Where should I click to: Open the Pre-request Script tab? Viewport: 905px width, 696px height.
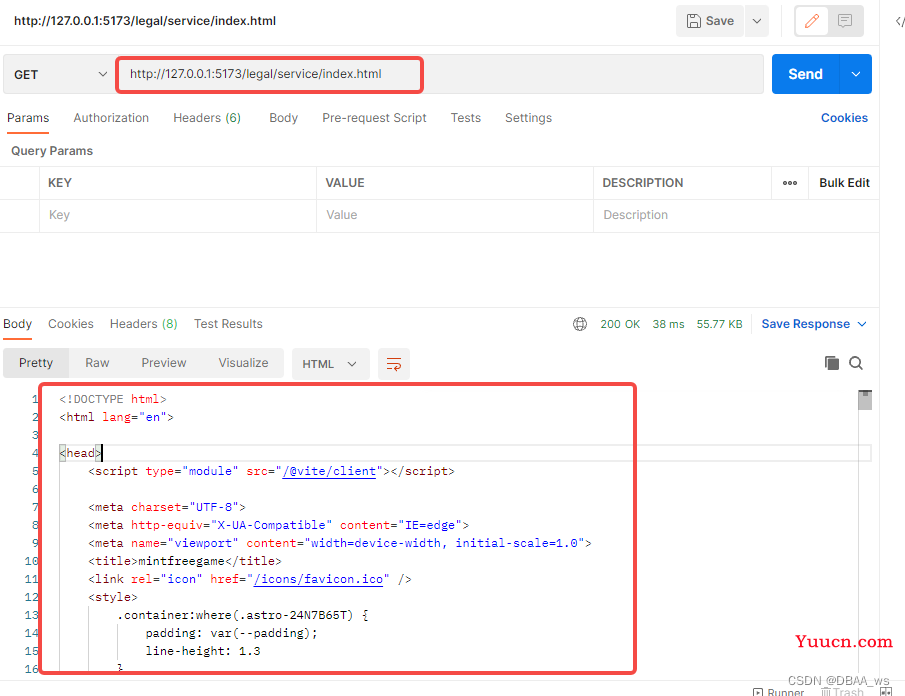pyautogui.click(x=374, y=118)
